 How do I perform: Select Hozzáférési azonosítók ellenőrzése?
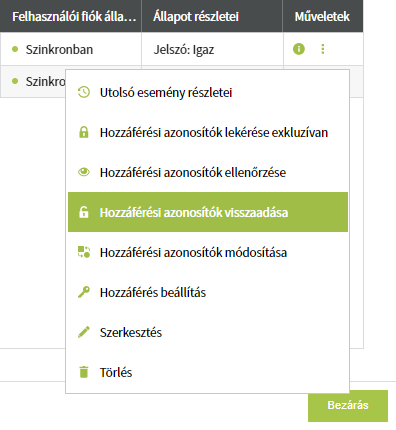208,172
